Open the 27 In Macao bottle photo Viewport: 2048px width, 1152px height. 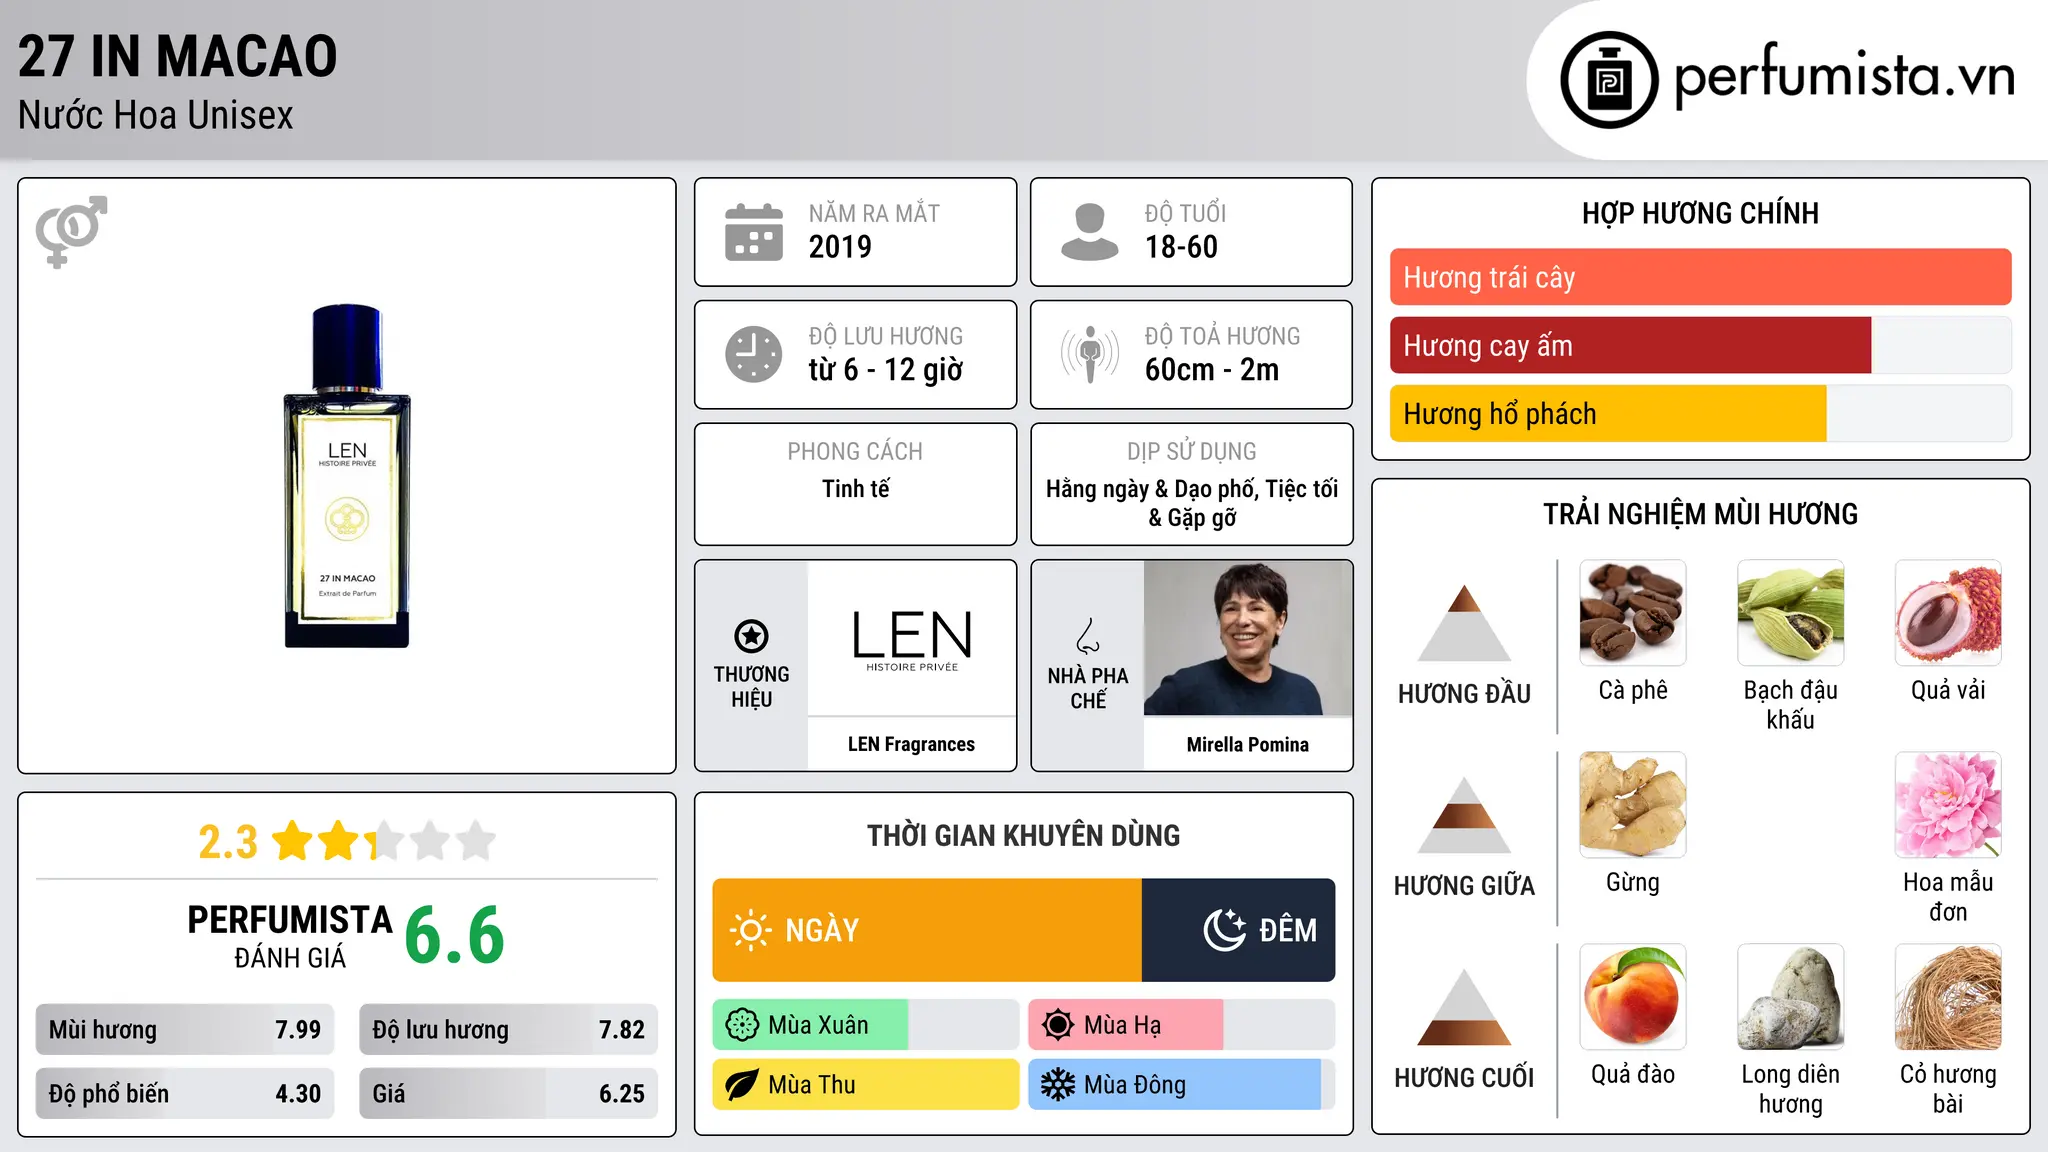347,476
